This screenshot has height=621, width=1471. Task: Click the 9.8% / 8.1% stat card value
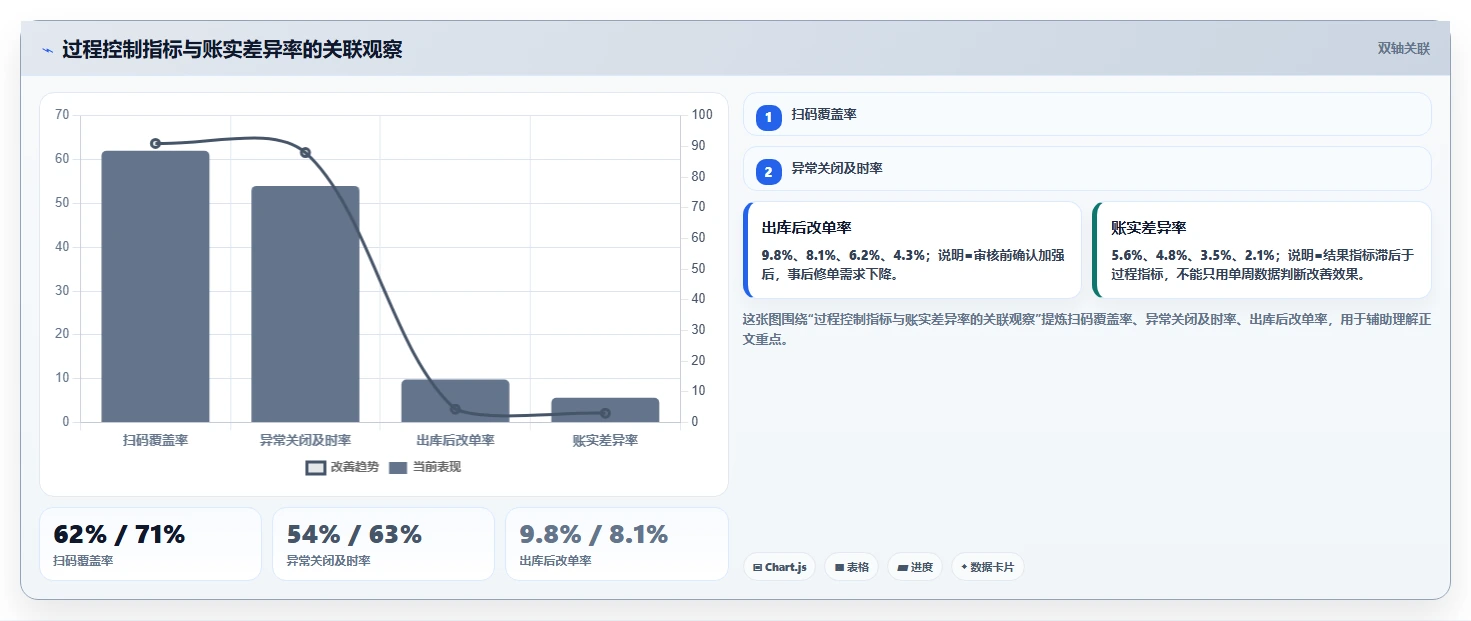point(593,535)
